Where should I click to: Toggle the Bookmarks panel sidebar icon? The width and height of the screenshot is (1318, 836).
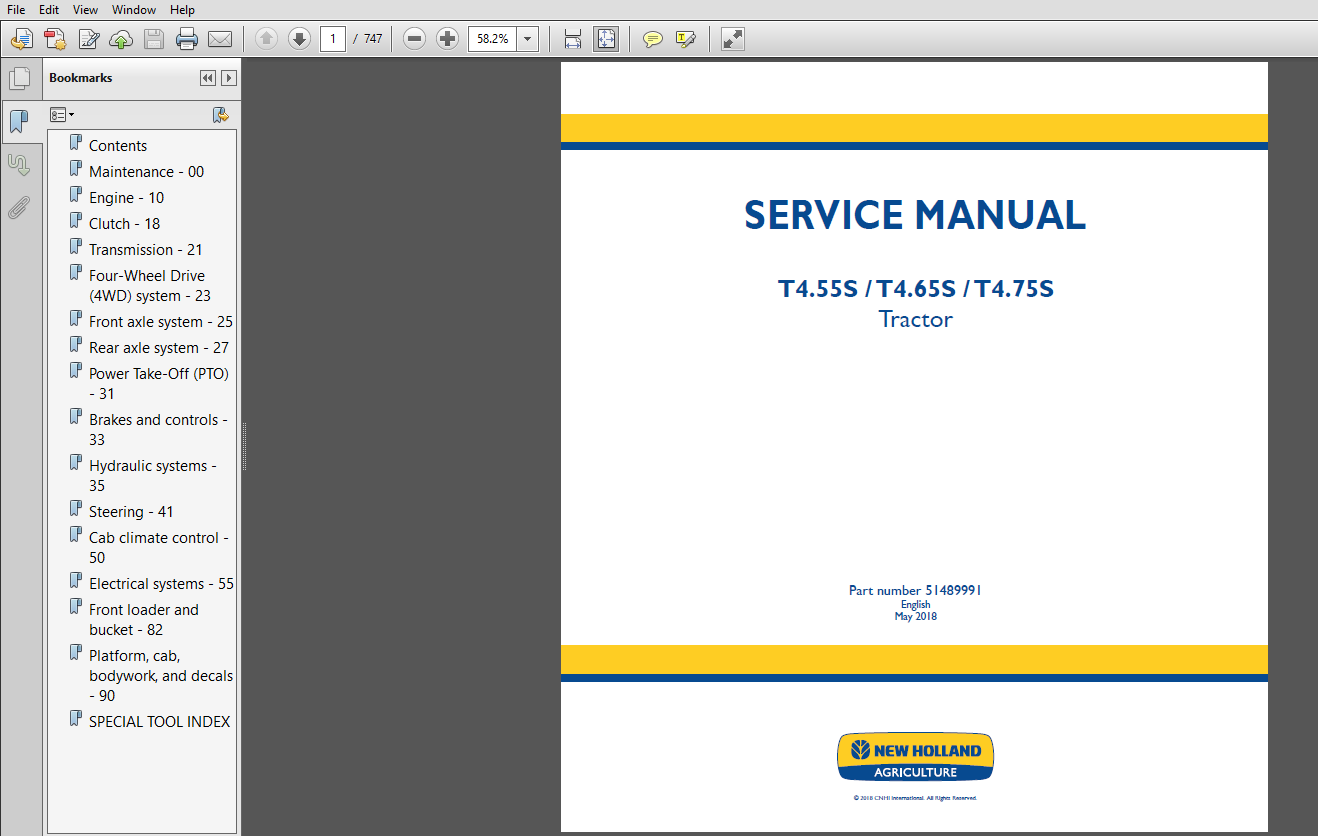[x=18, y=122]
